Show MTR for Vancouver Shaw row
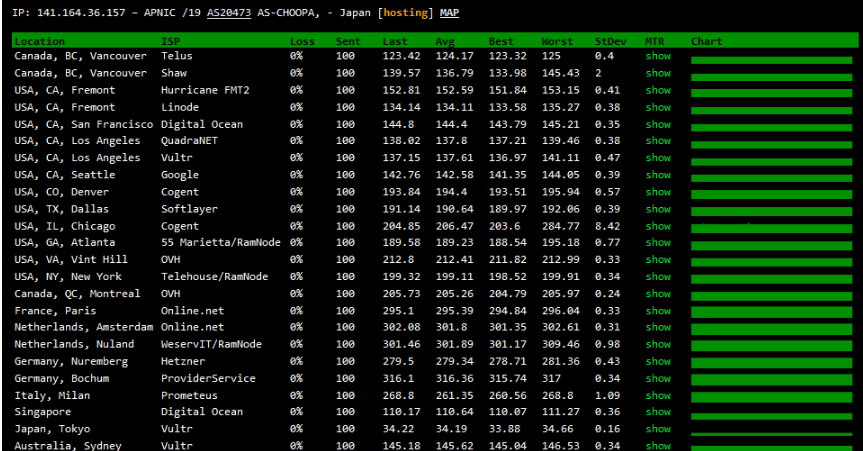The image size is (863, 451). tap(658, 73)
